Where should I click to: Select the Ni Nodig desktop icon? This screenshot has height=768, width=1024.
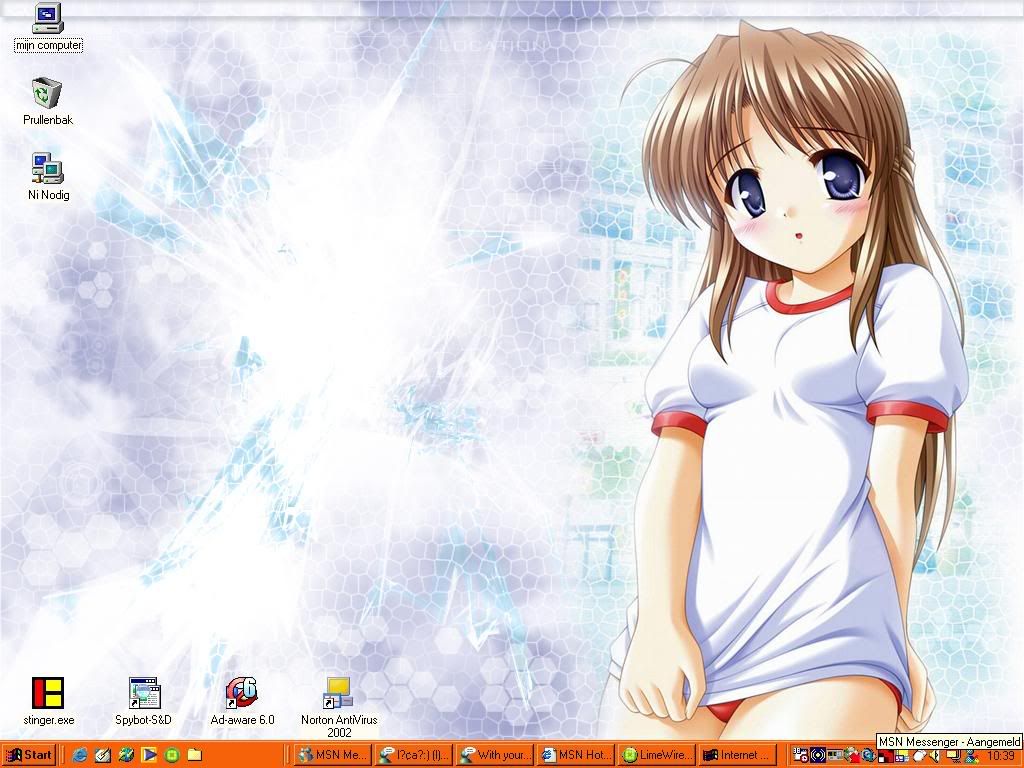[x=48, y=176]
